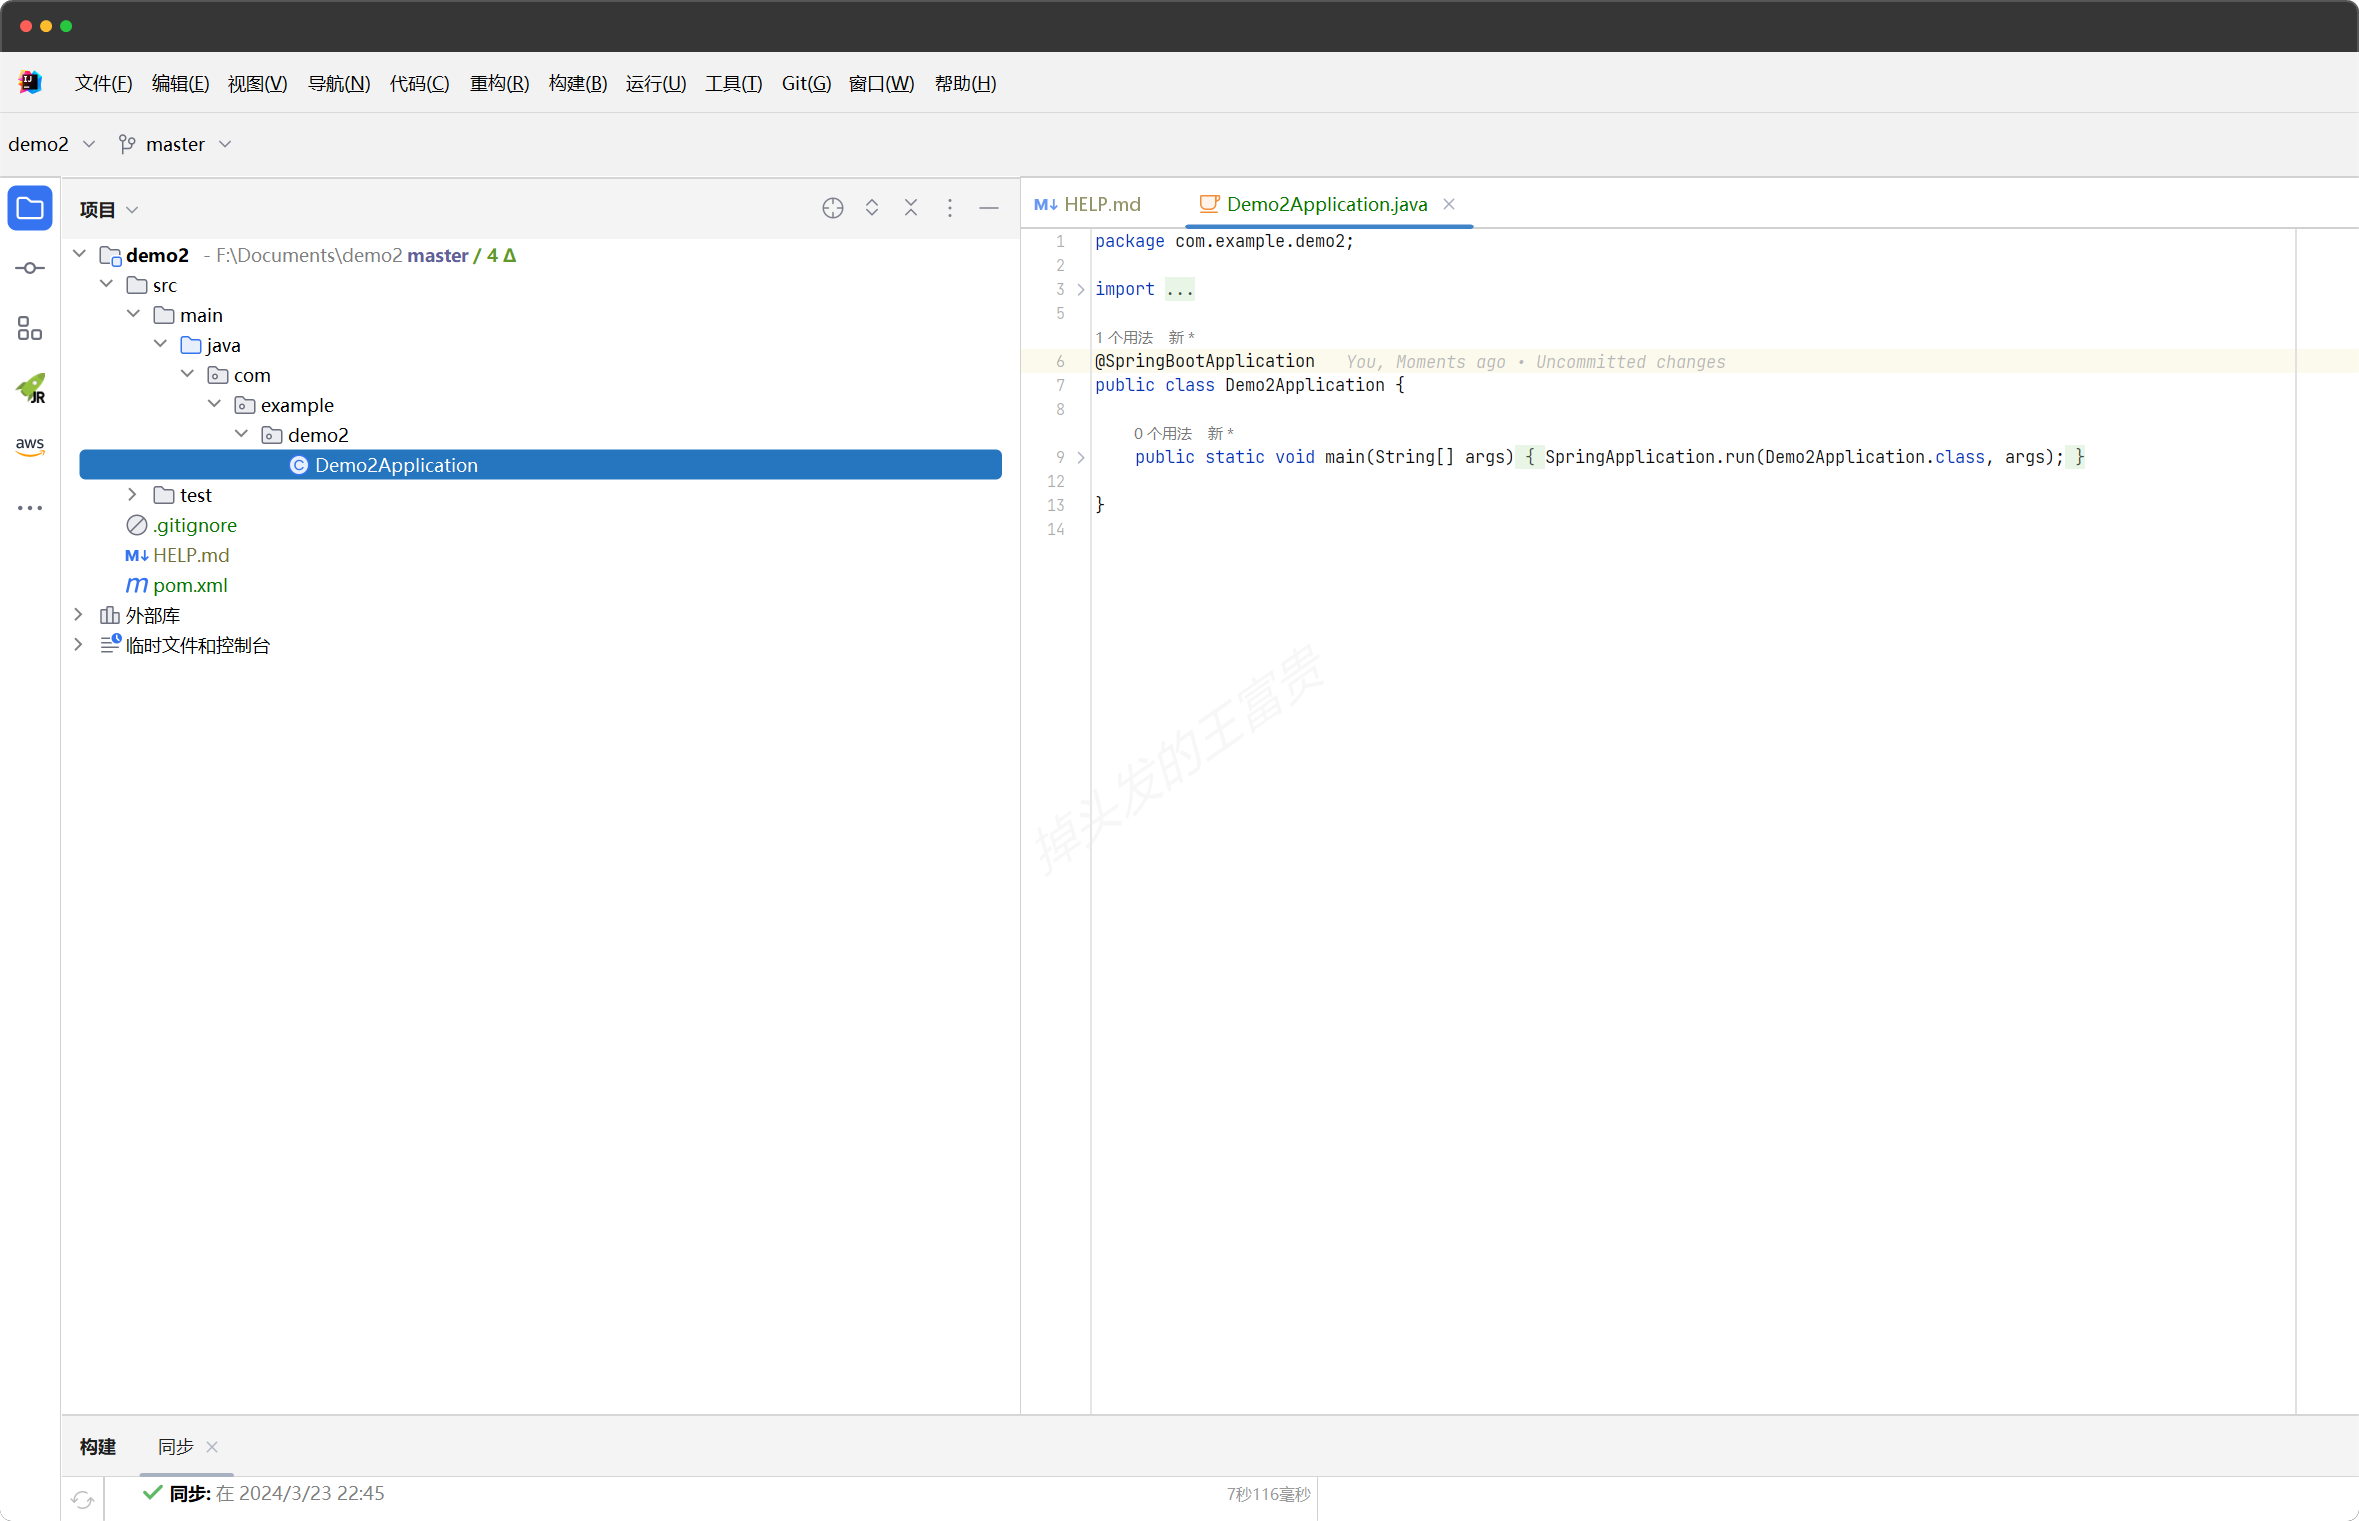Click the collapse all icon in Project panel

coord(910,208)
